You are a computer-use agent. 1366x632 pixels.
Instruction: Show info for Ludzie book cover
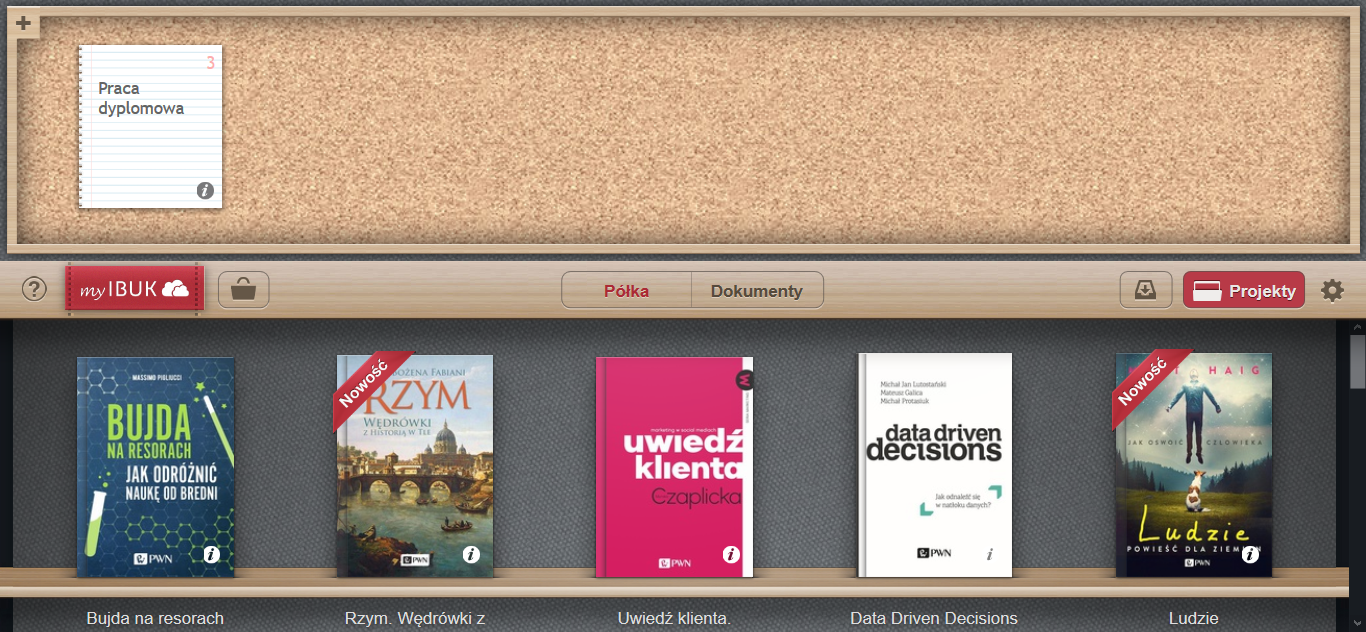[1250, 554]
